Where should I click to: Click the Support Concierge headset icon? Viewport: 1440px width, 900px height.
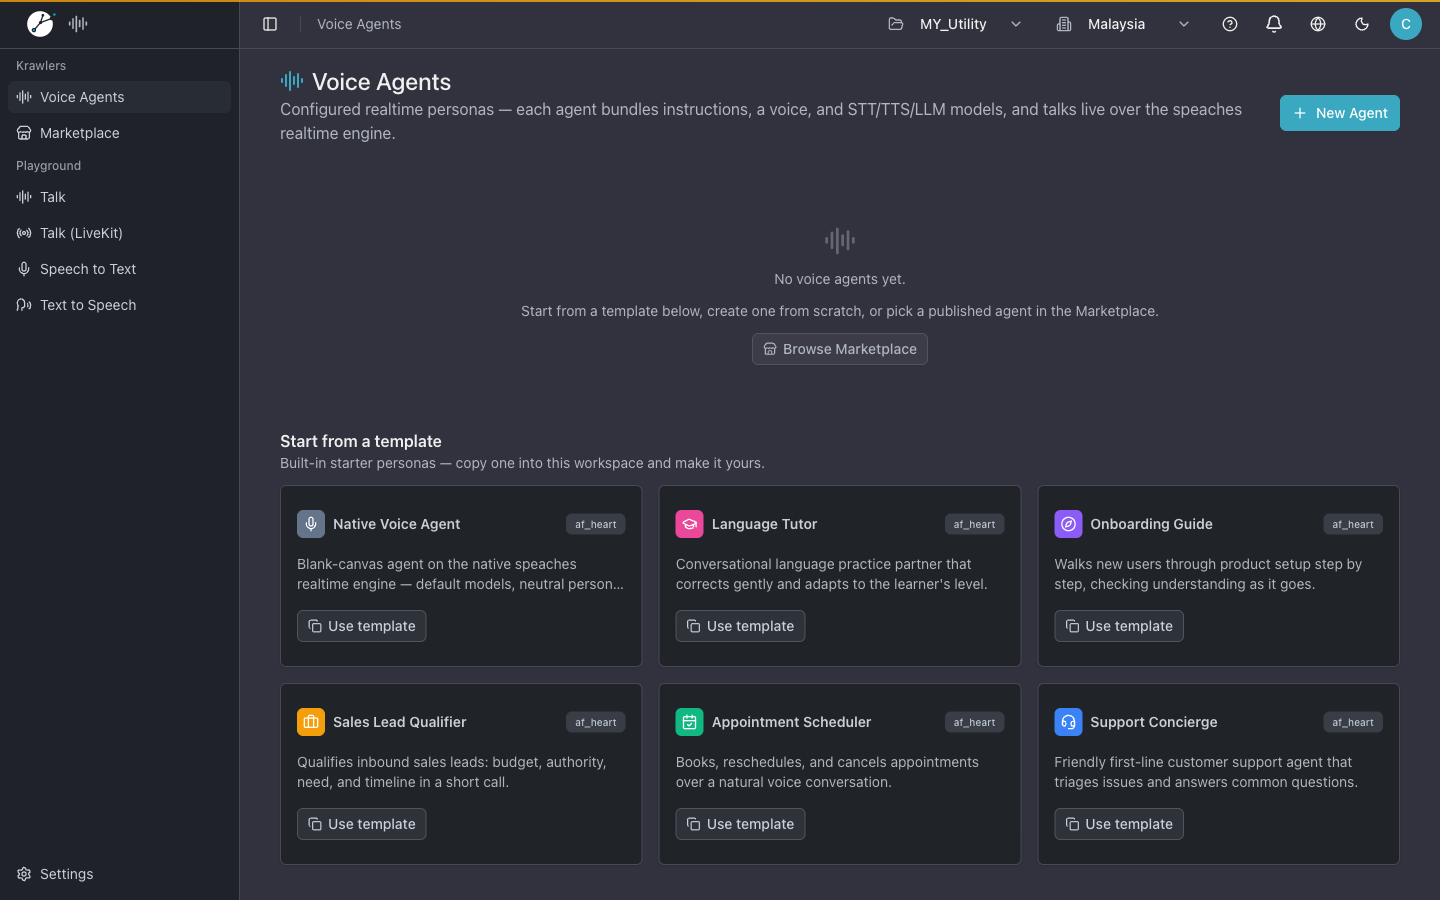tap(1068, 722)
